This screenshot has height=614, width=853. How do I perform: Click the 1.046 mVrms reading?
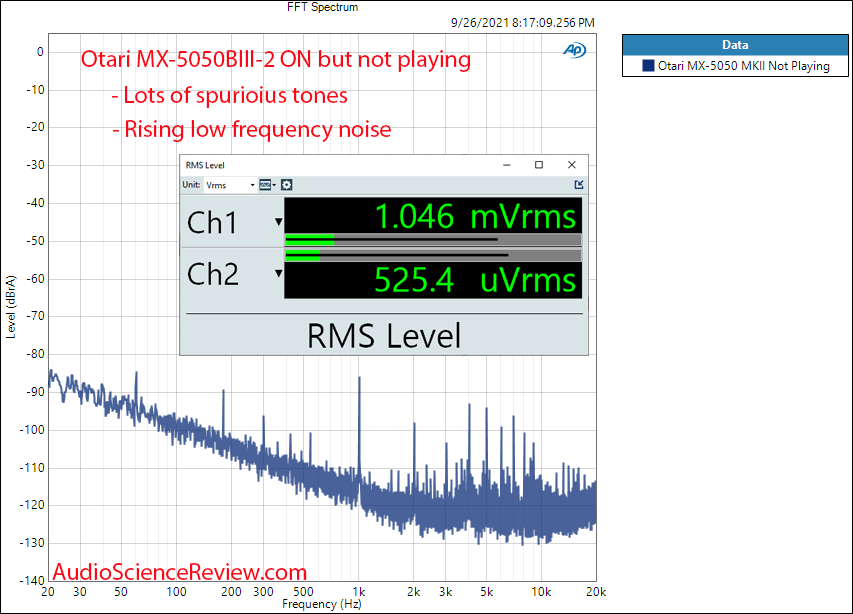475,216
